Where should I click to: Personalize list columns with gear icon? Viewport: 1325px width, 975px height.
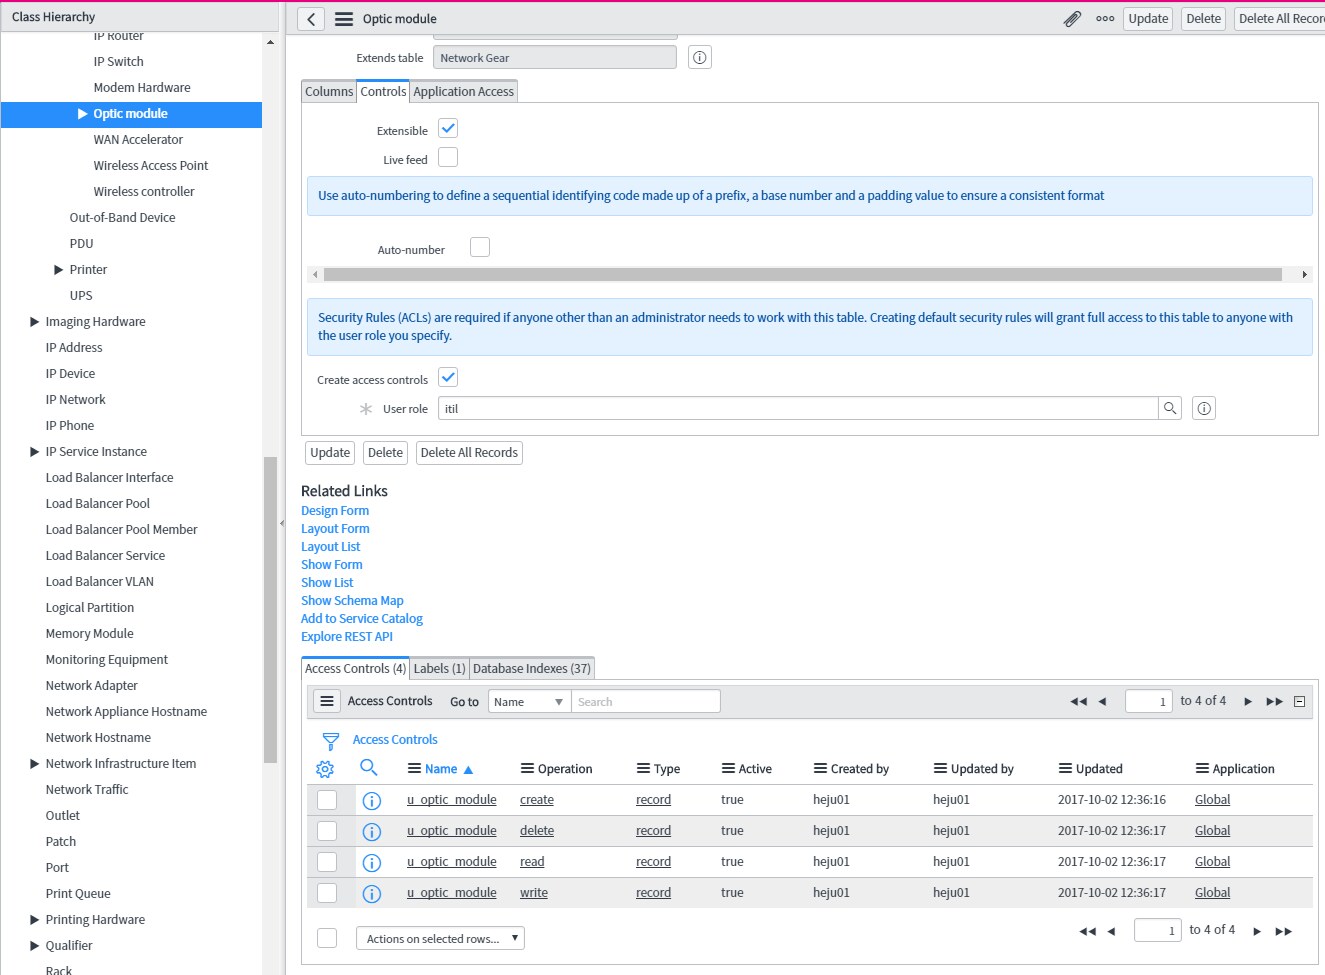(325, 769)
